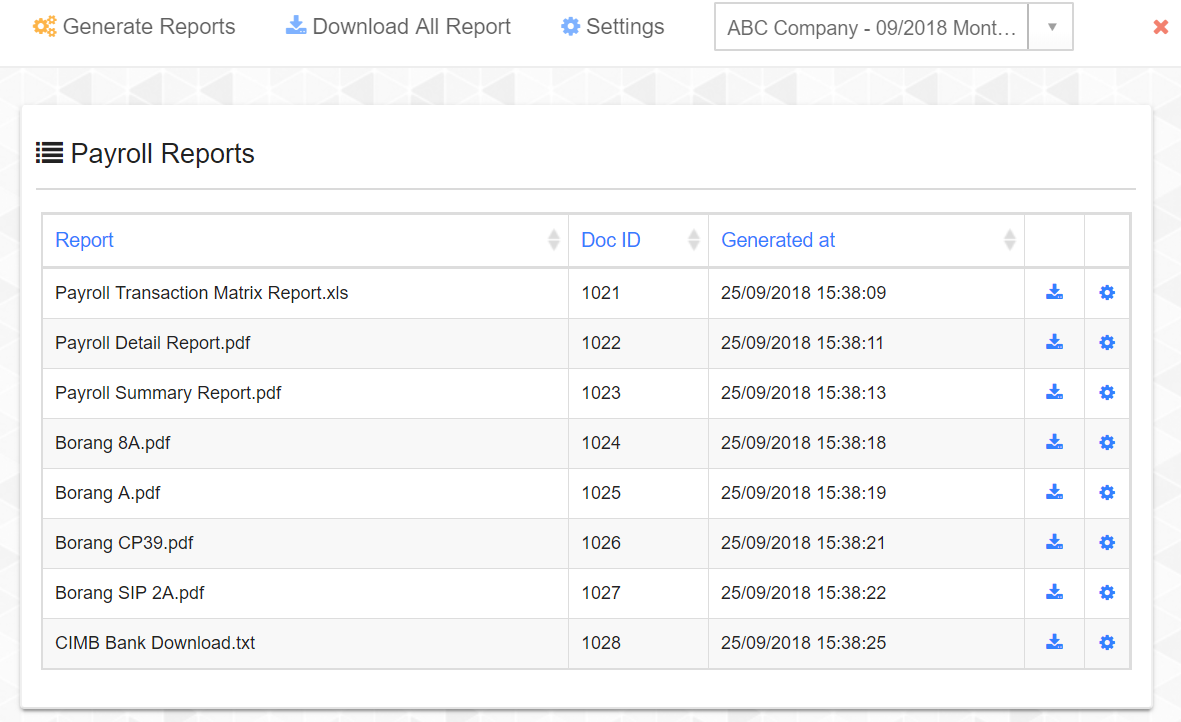This screenshot has width=1181, height=722.
Task: Open gear settings for Borang SIP 2A.pdf
Action: point(1107,592)
